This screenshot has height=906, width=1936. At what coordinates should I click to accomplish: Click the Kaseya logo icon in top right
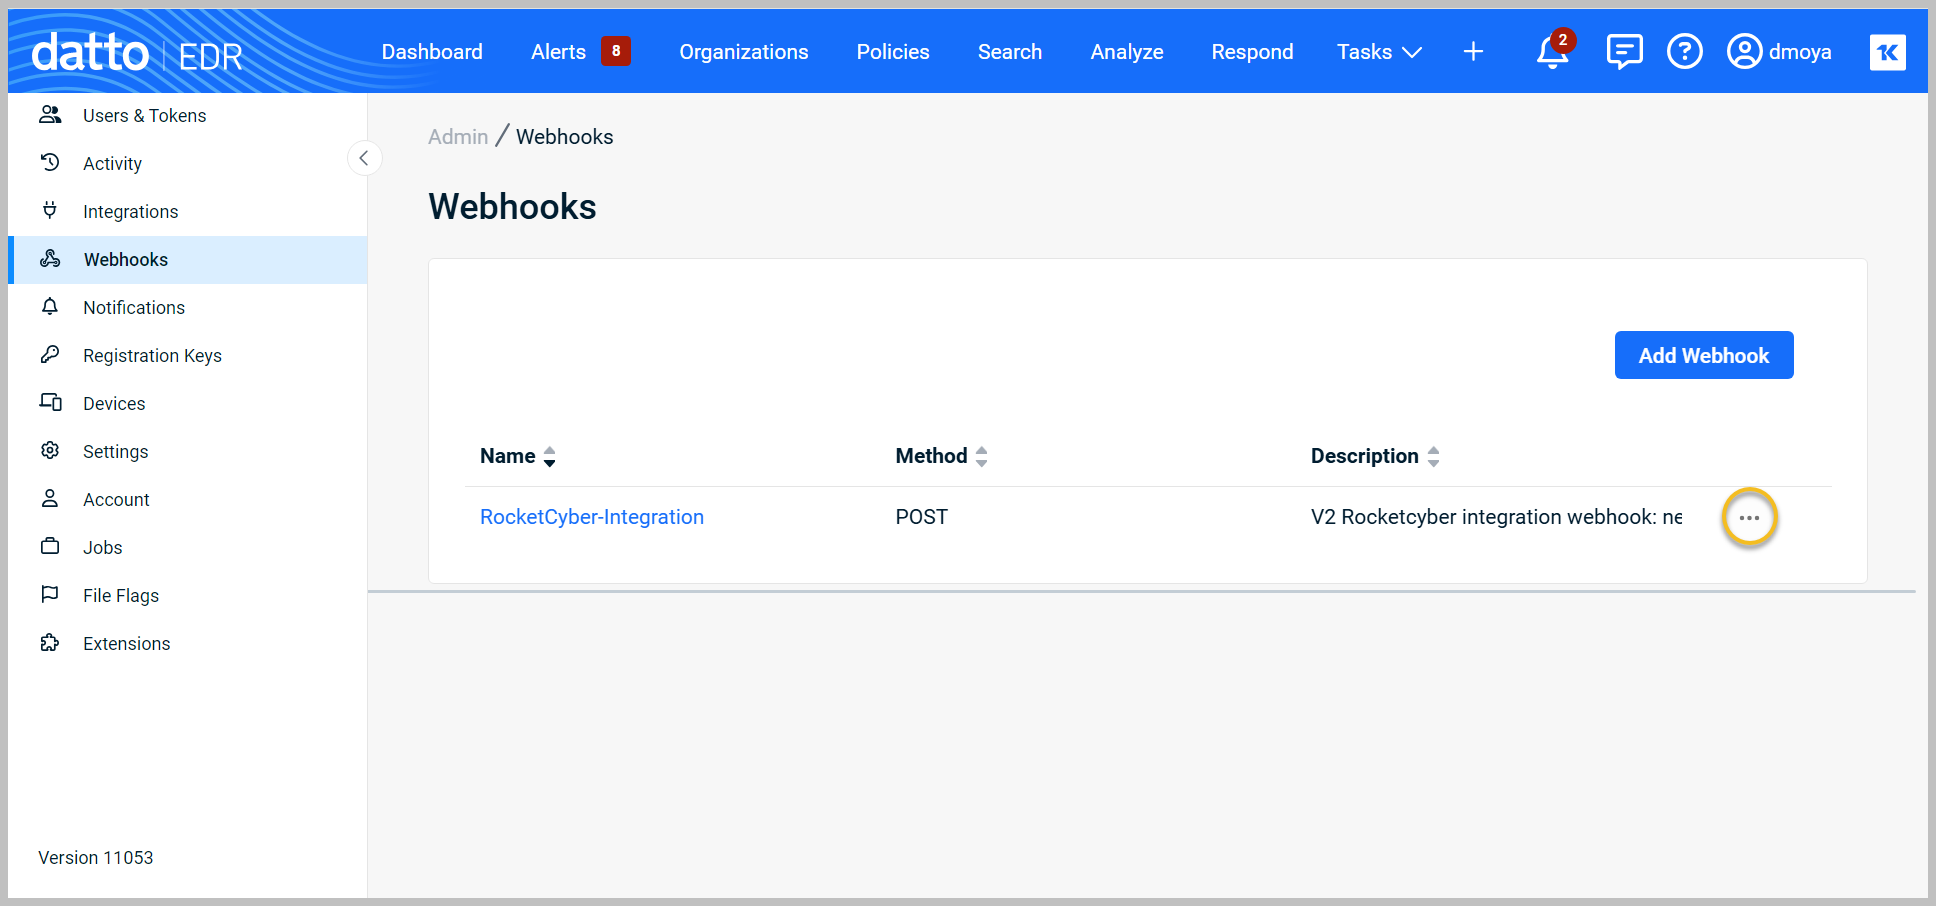(1888, 51)
